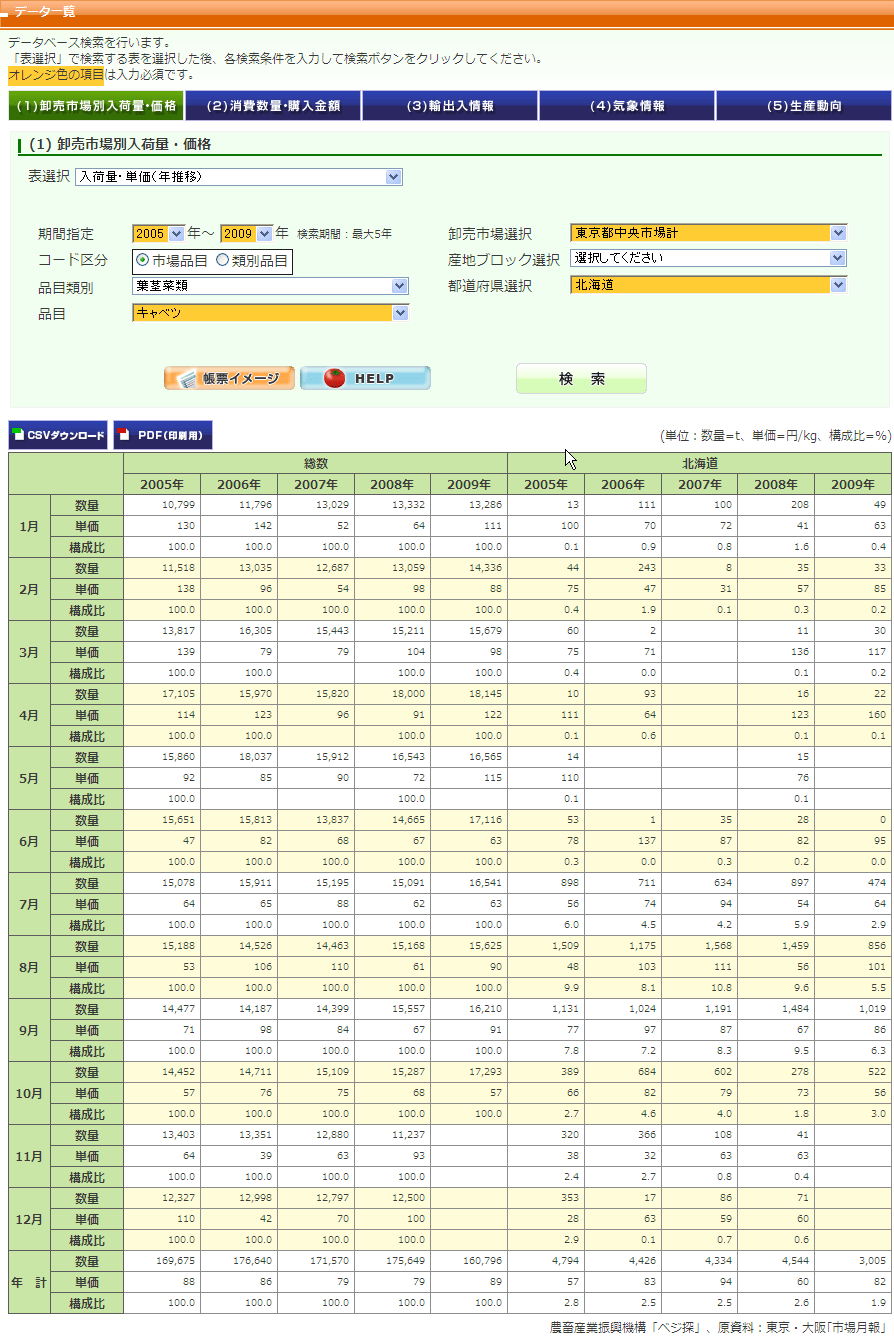
Task: Click the 帳票イメージ report image button
Action: 230,378
